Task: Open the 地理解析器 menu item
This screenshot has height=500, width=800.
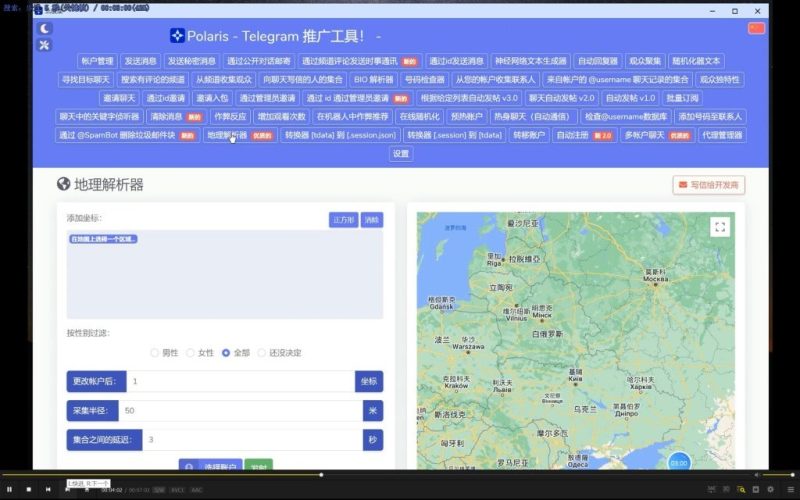Action: pos(240,135)
